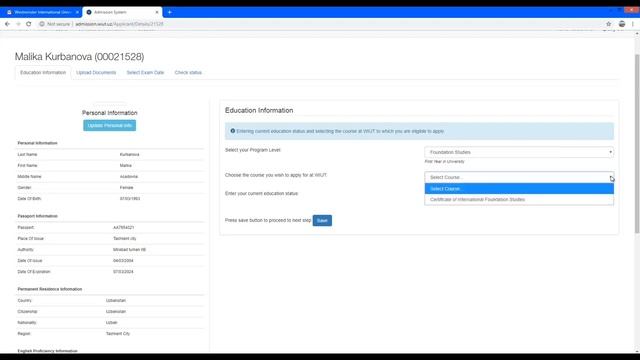Open the Chrome three-dot menu
Screen dimensions: 640x360
click(633, 24)
